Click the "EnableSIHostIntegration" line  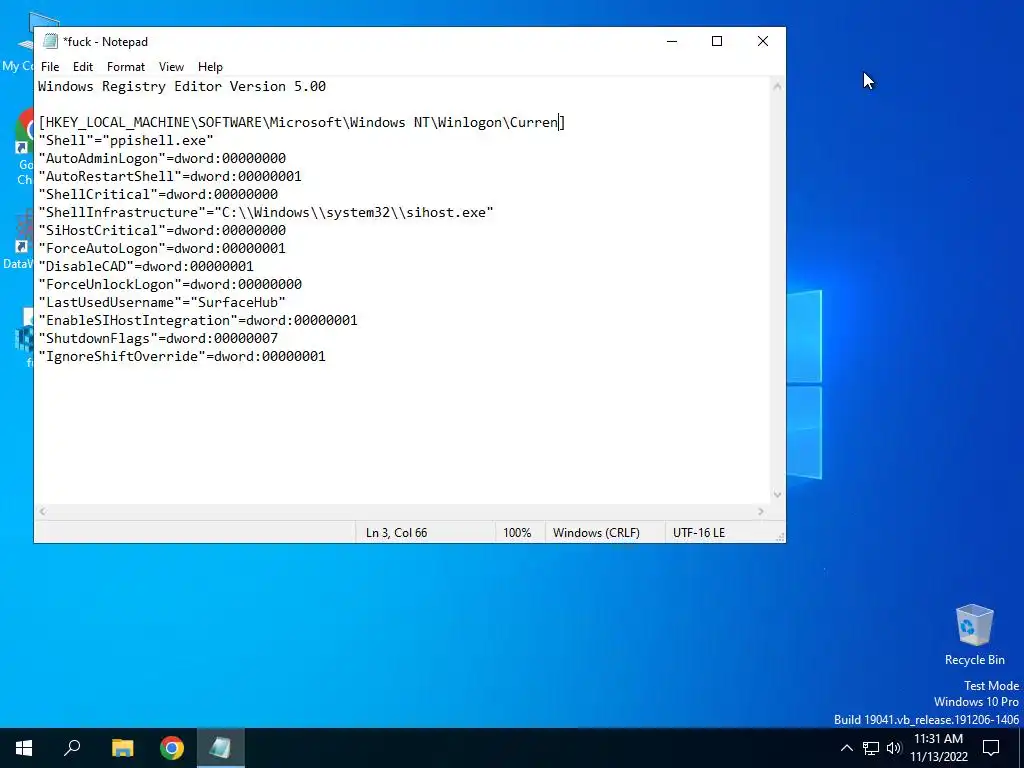[x=198, y=320]
